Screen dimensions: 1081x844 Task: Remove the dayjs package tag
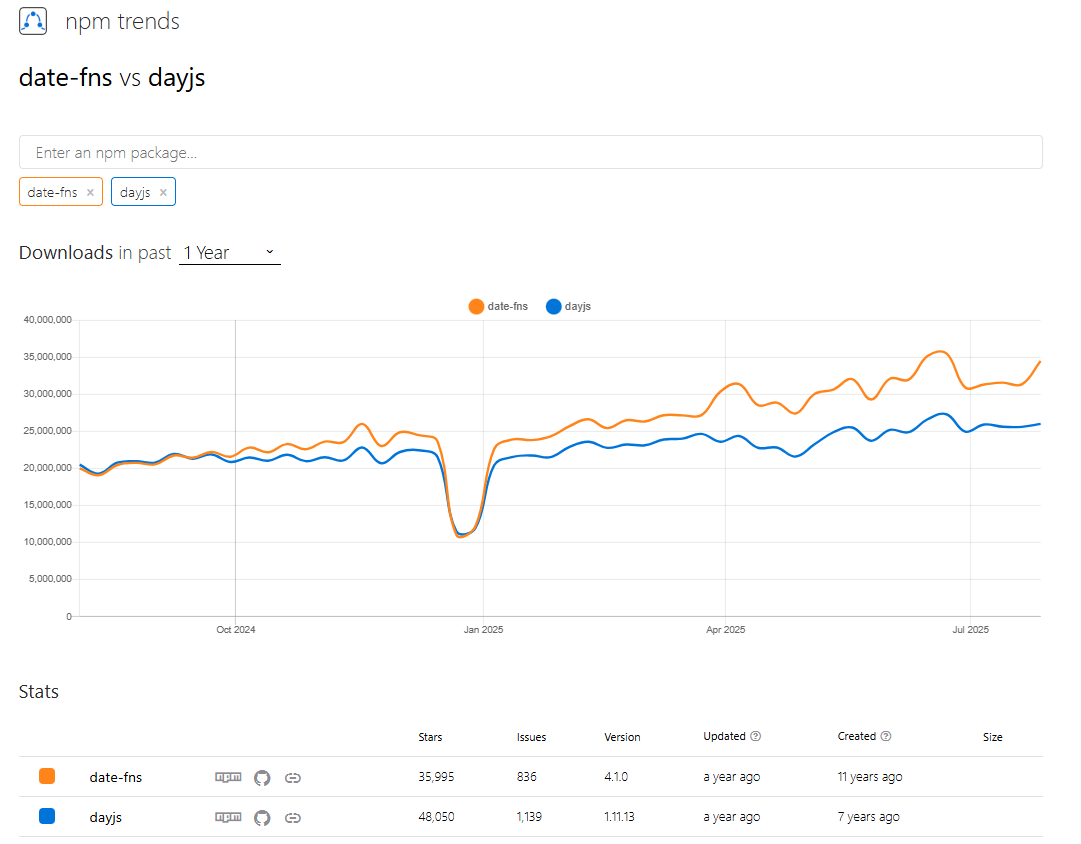click(x=163, y=193)
